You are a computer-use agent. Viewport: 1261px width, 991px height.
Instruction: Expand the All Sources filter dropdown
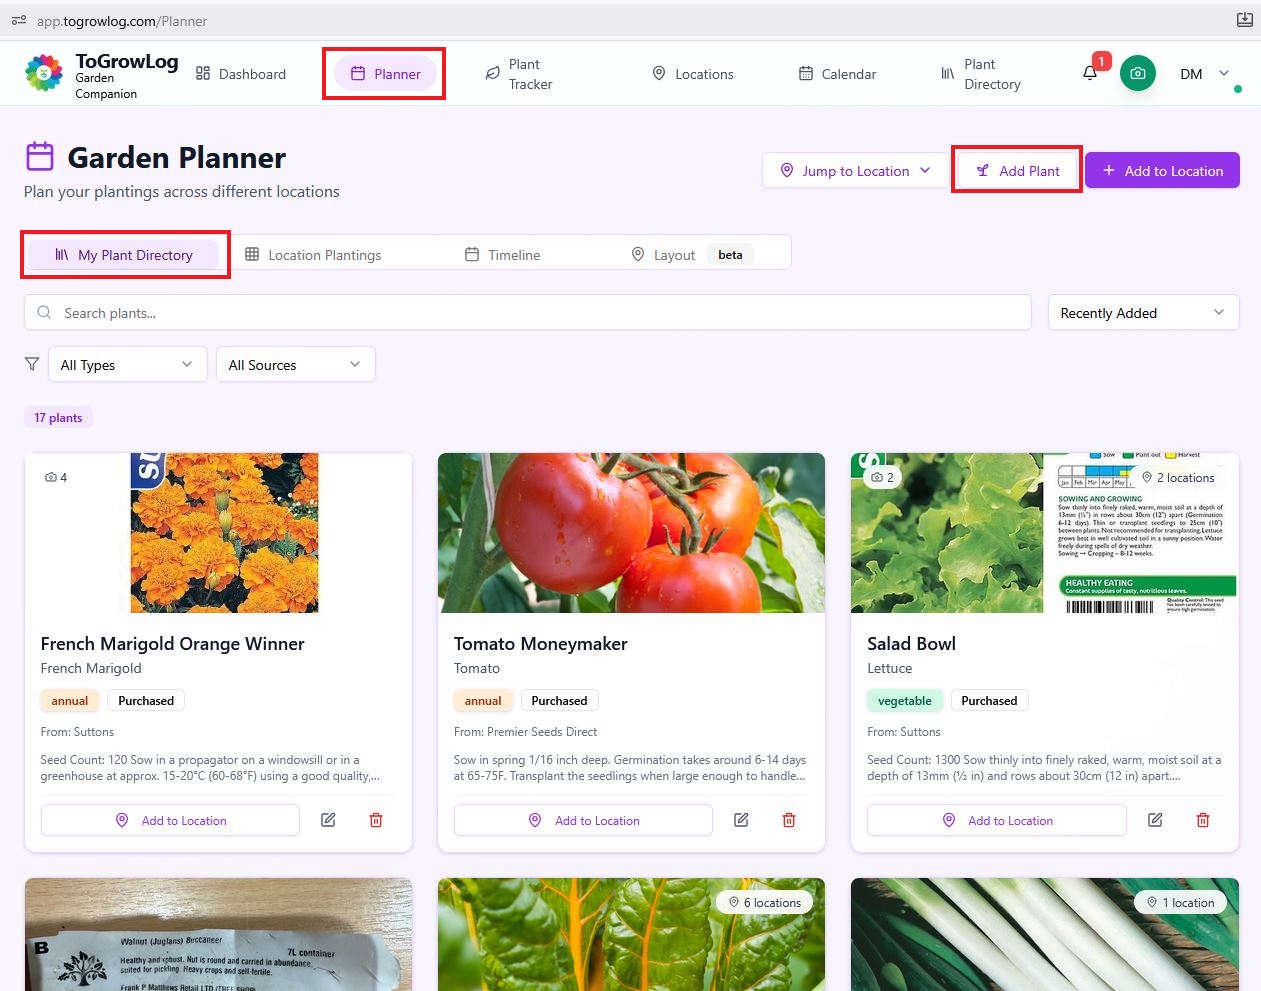[295, 364]
